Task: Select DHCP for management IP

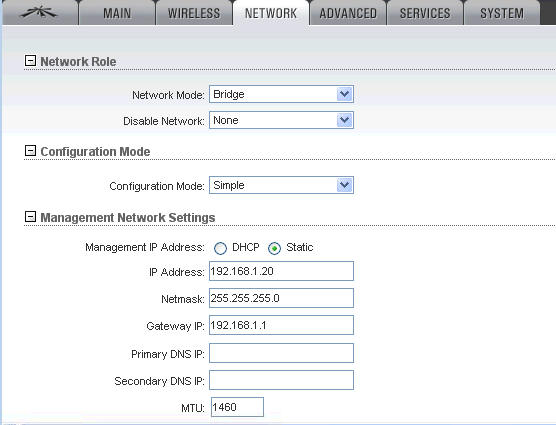Action: point(220,248)
